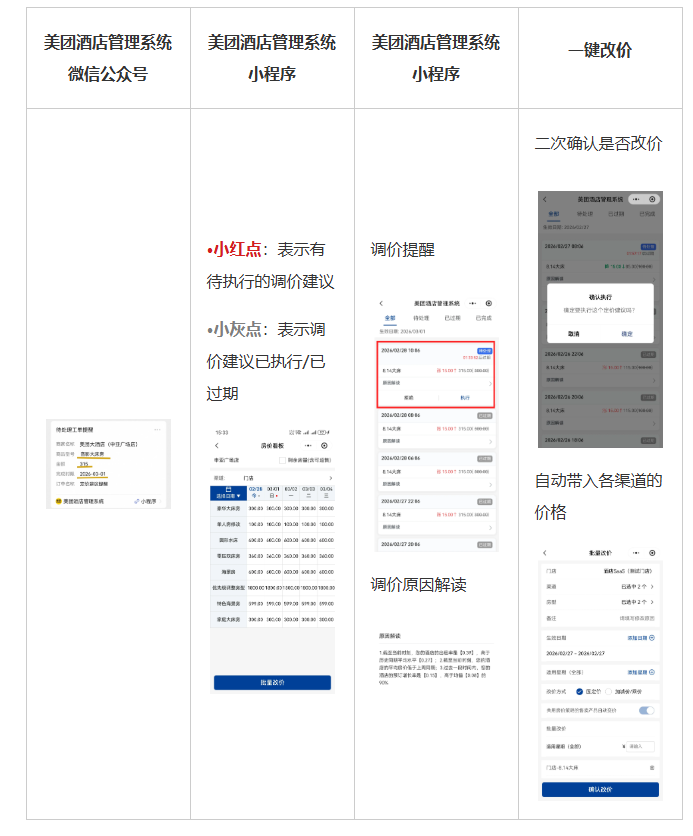This screenshot has height=836, width=693.
Task: Click 1800.00 price cell under 02/28
Action: [255, 588]
